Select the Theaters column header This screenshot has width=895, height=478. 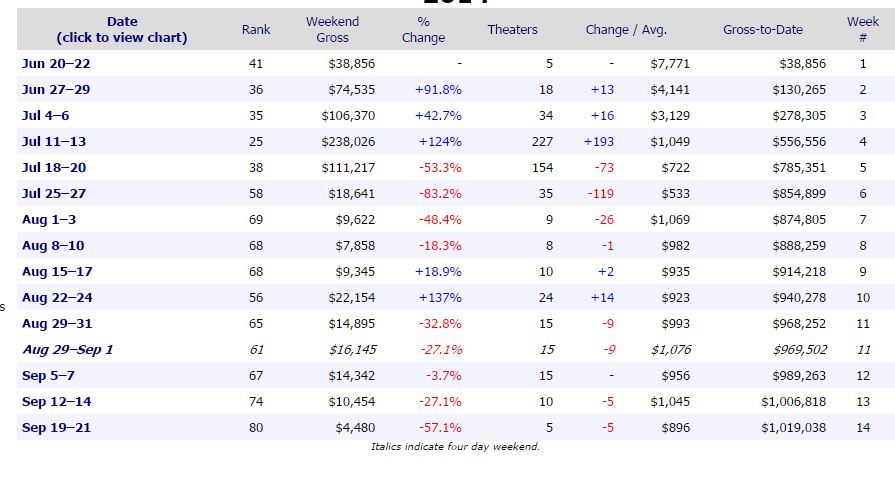(512, 29)
